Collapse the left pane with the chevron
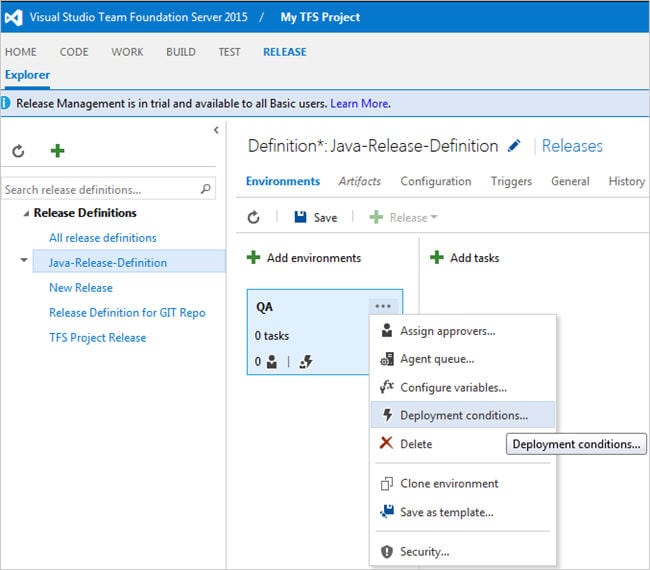650x570 pixels. [216, 130]
